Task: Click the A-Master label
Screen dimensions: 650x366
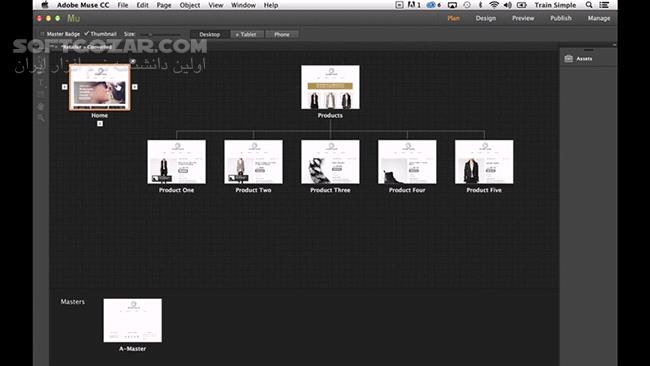Action: (x=133, y=349)
